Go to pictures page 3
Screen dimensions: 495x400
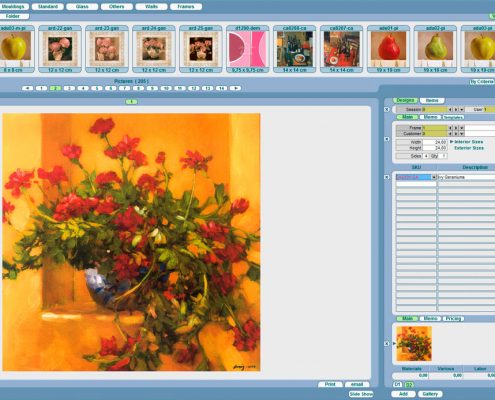tap(69, 88)
